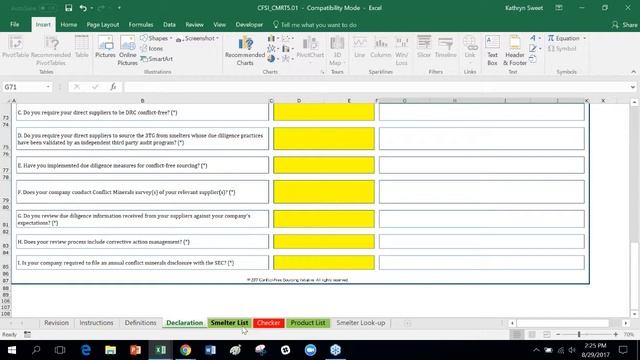Viewport: 640px width, 360px height.
Task: Open Customize Quick Access Toolbar dropdown
Action: coord(119,8)
